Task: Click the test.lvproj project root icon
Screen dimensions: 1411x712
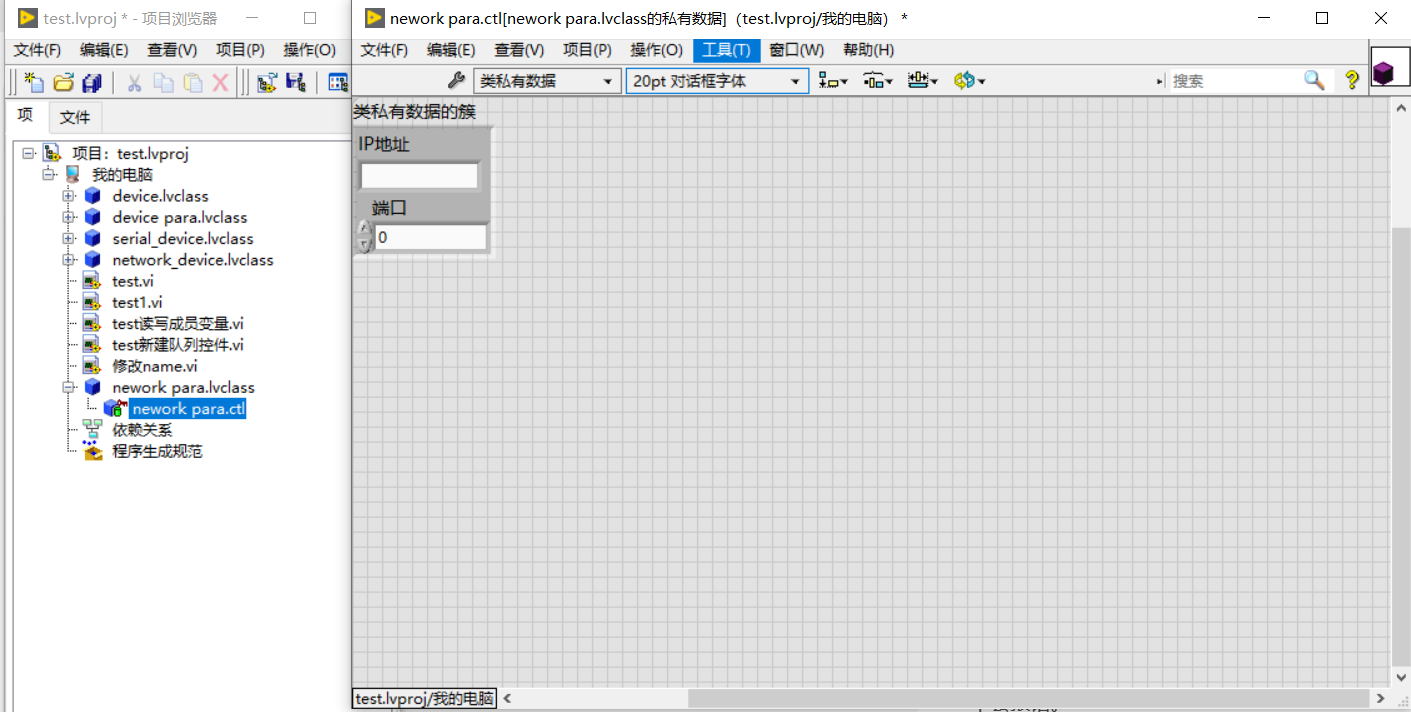Action: pyautogui.click(x=52, y=154)
